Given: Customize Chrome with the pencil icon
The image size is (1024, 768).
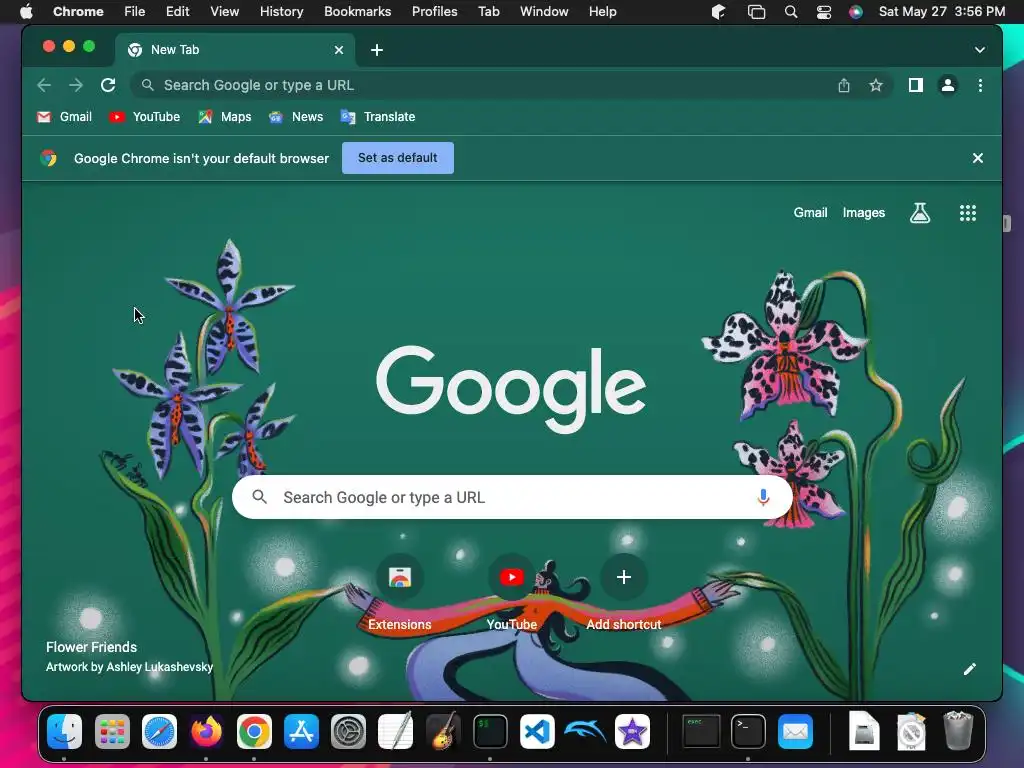Looking at the screenshot, I should point(970,669).
